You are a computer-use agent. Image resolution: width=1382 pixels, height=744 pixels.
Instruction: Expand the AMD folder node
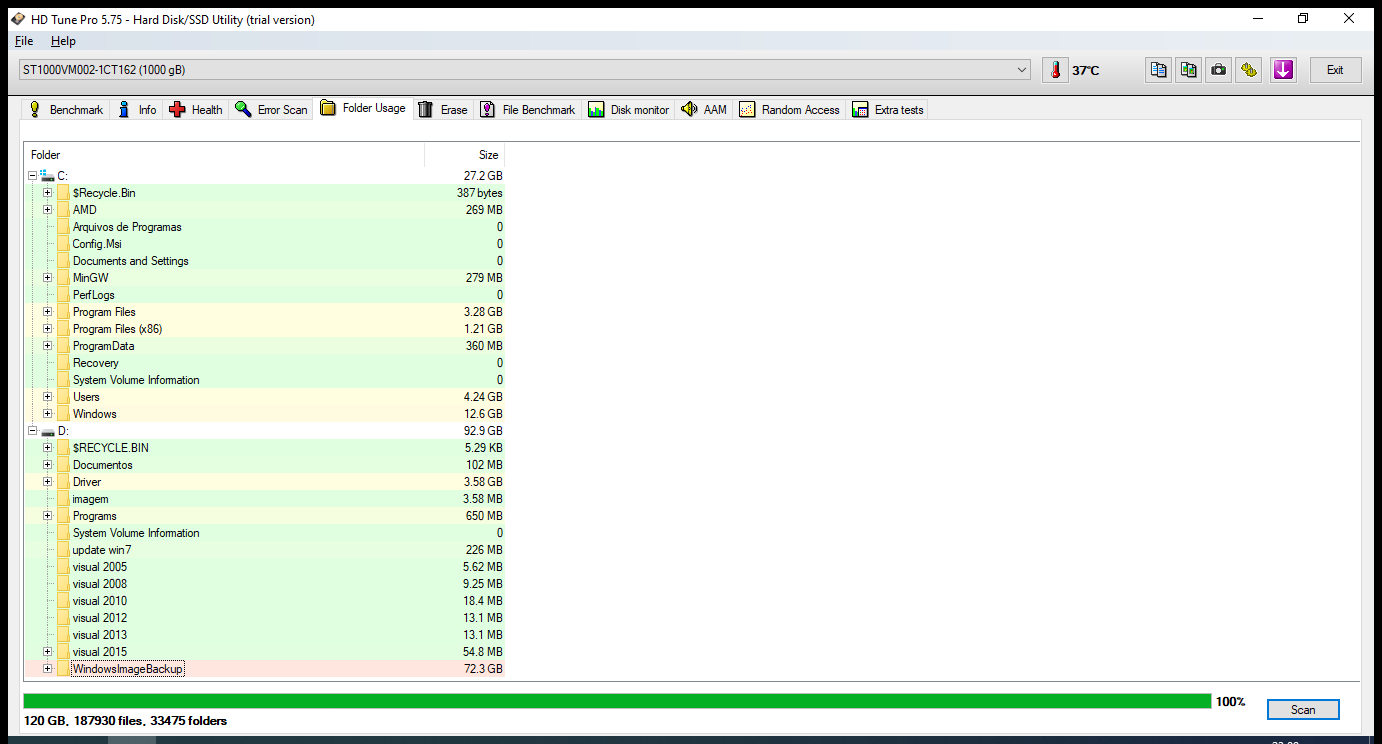(x=47, y=210)
